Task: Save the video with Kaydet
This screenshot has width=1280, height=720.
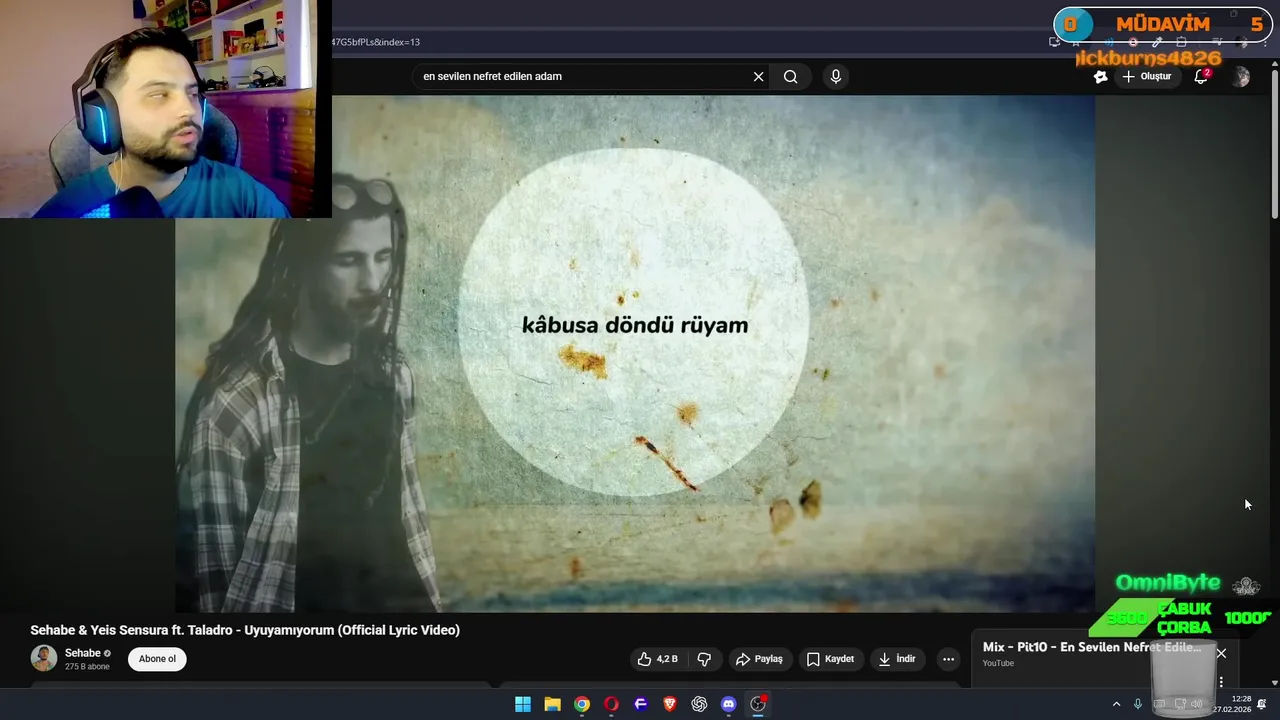Action: pyautogui.click(x=830, y=659)
